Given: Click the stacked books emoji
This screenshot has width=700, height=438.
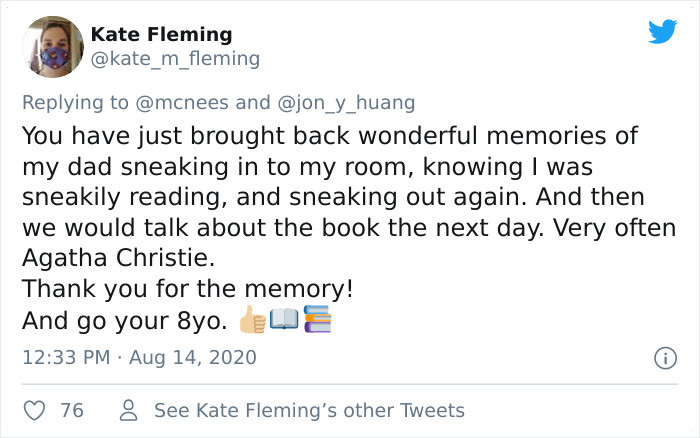Looking at the screenshot, I should pyautogui.click(x=316, y=320).
